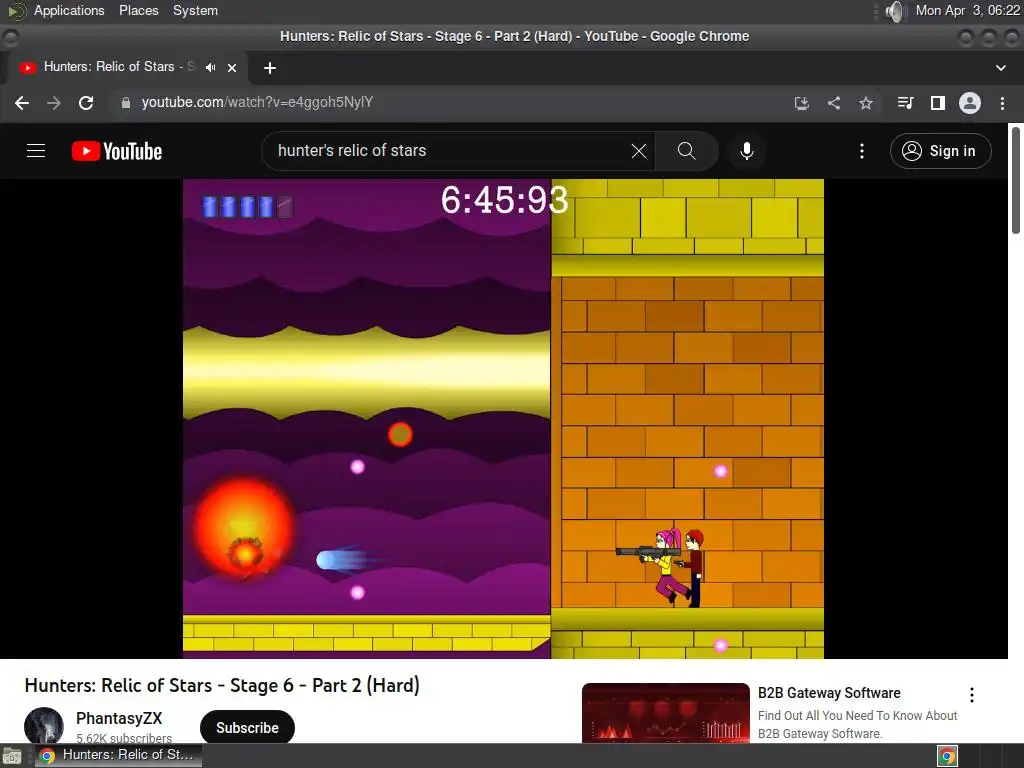Click the magnifier search button
The image size is (1024, 768).
(x=686, y=151)
